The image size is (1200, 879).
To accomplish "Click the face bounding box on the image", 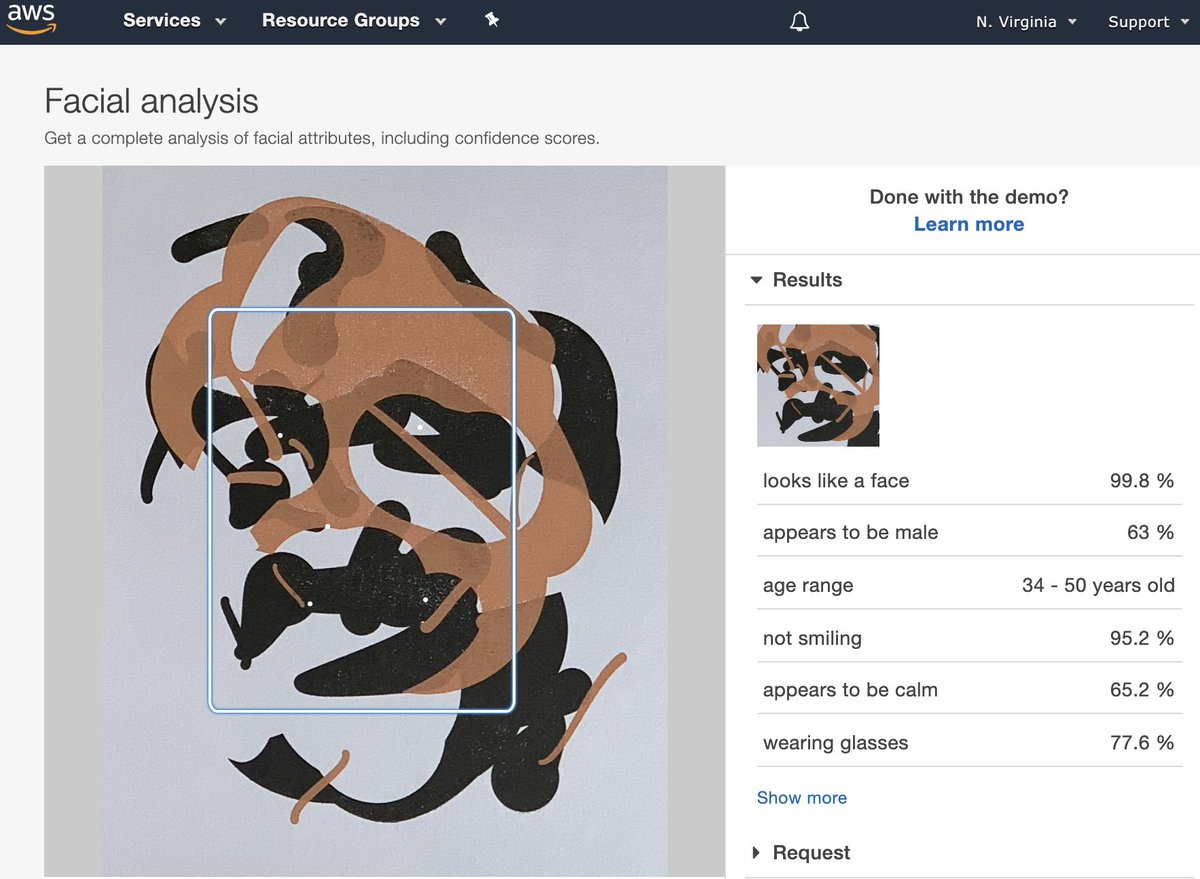I will [x=362, y=510].
